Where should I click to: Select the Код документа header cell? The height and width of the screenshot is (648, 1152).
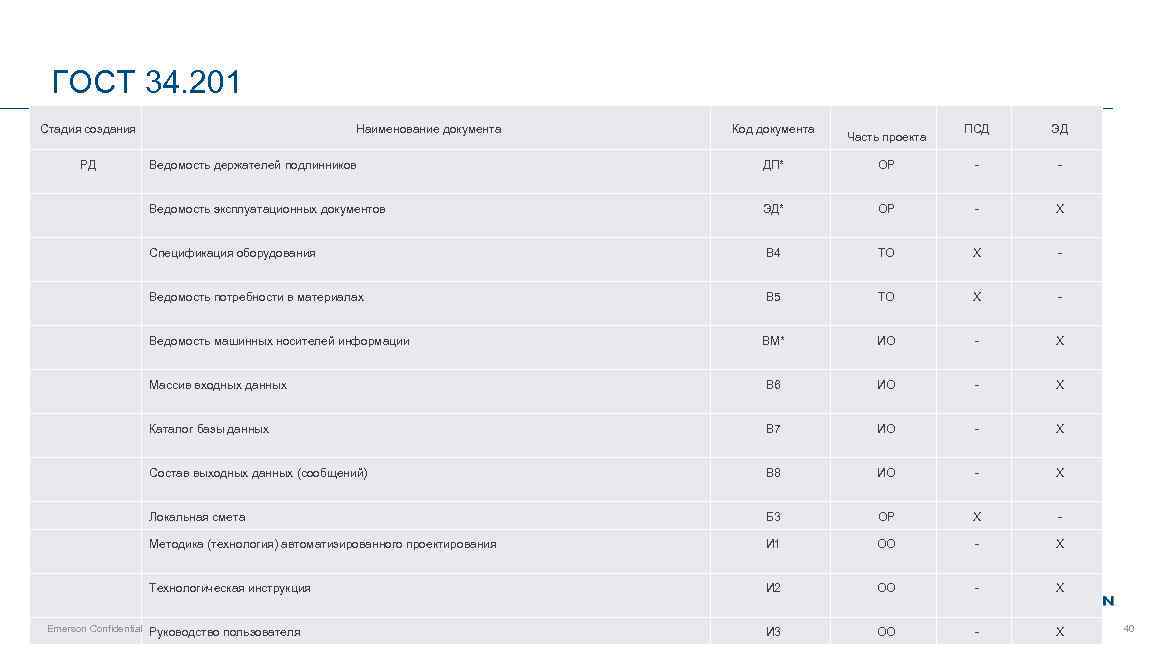[x=773, y=129]
